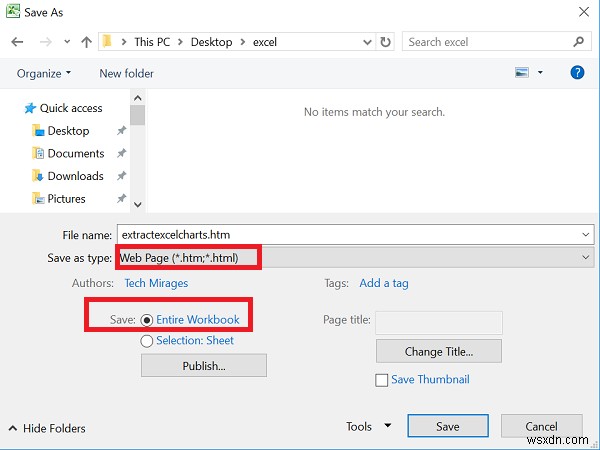Screen dimensions: 600x450
Task: Click the Pictures folder icon in the sidebar
Action: 37,199
